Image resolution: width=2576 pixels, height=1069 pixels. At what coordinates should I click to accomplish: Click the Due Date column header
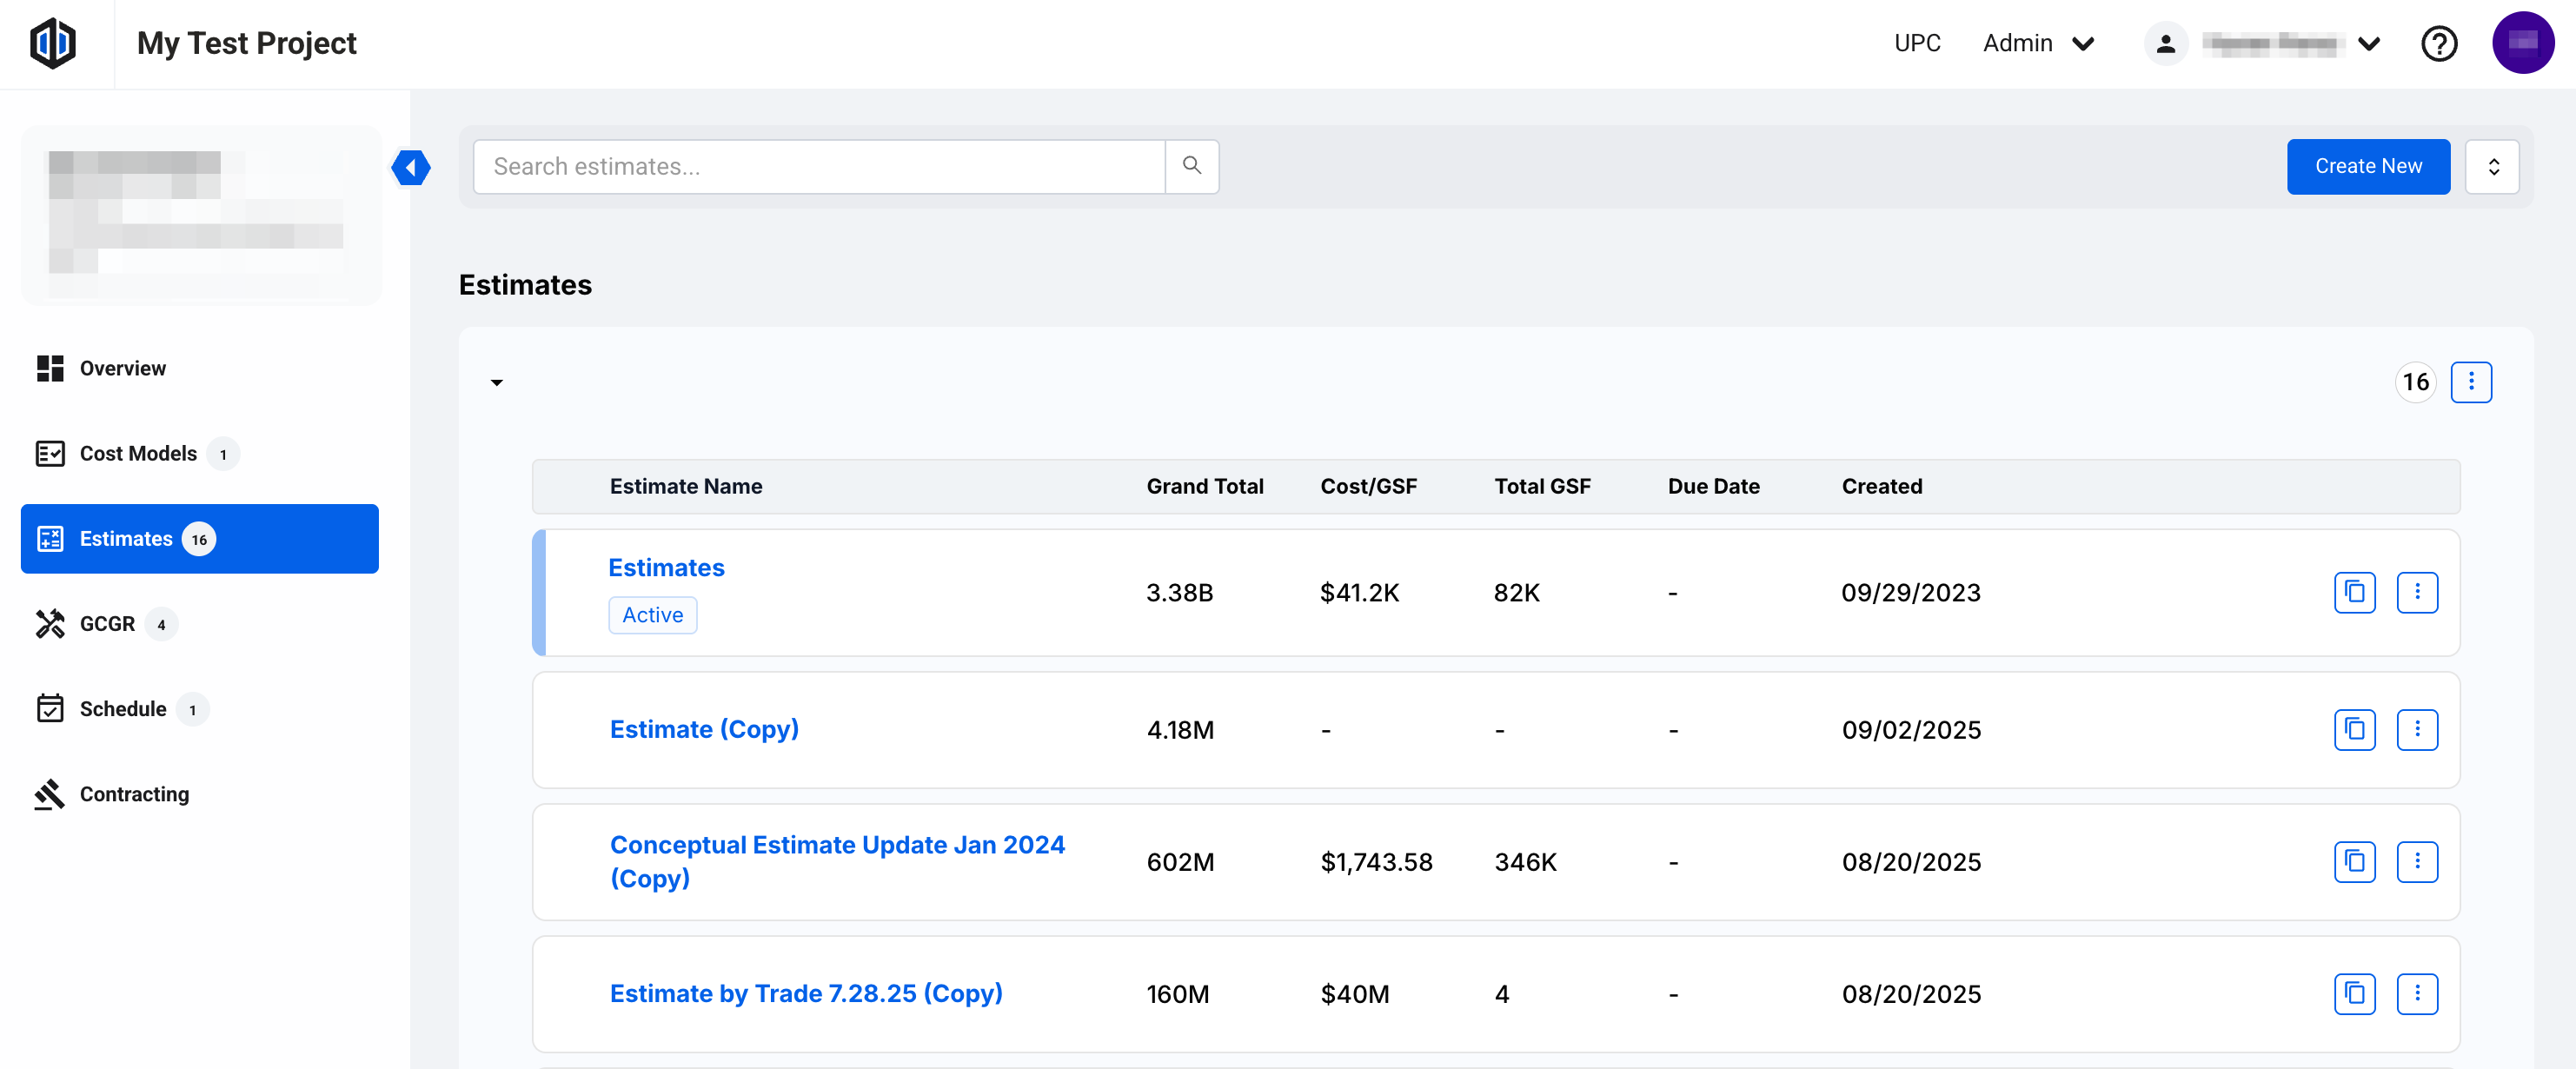(x=1714, y=487)
